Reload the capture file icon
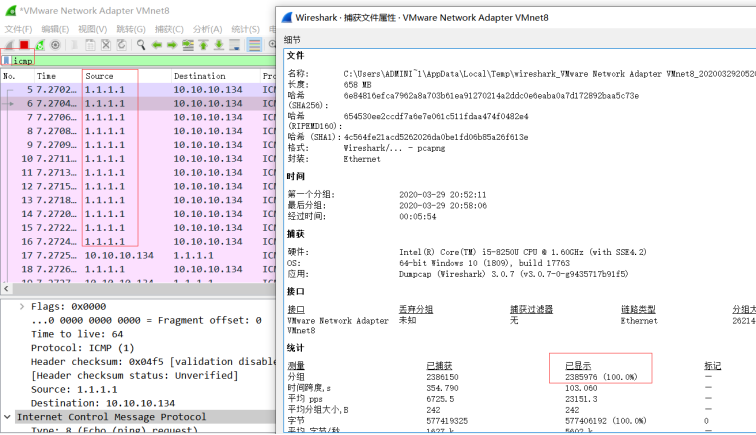Screen dimensions: 756x435 click(x=122, y=45)
